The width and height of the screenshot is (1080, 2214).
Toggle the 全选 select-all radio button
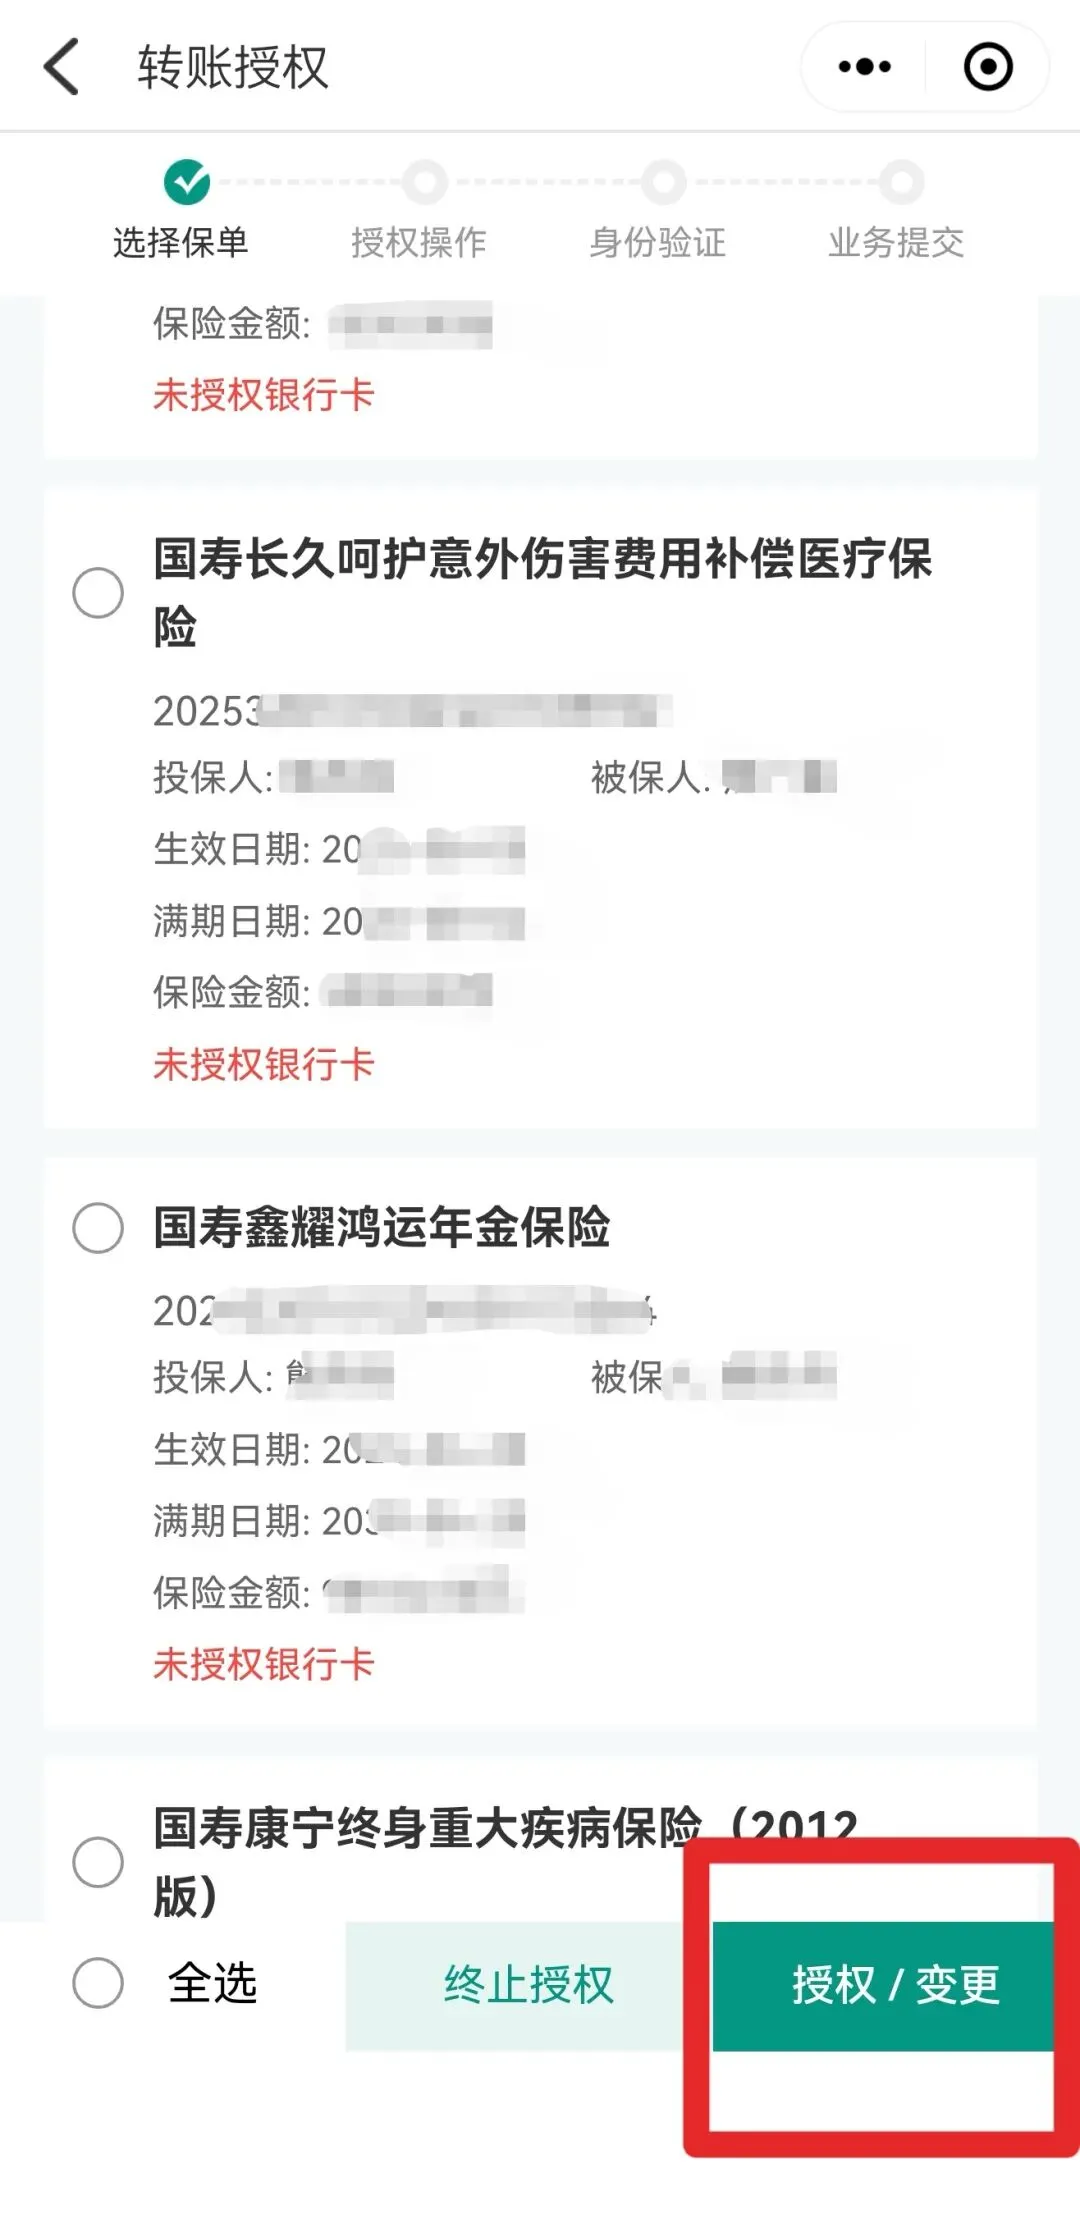click(98, 1983)
